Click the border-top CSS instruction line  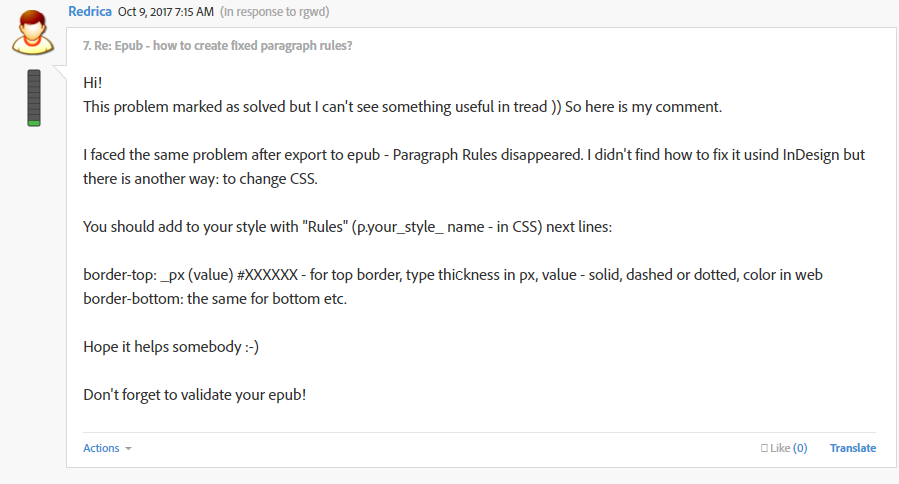pos(453,275)
